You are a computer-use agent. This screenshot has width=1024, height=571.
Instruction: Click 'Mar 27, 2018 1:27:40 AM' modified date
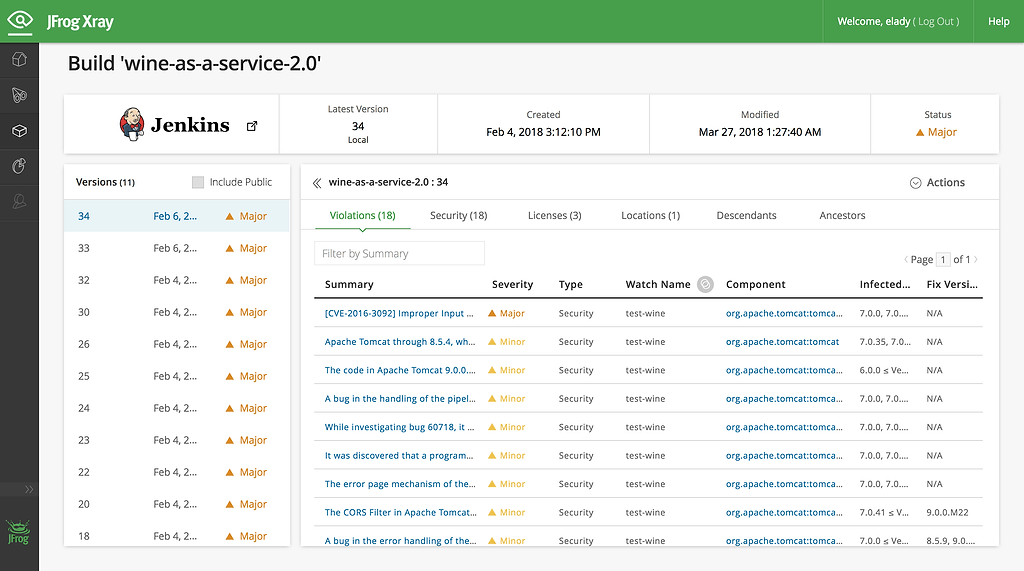pyautogui.click(x=760, y=132)
